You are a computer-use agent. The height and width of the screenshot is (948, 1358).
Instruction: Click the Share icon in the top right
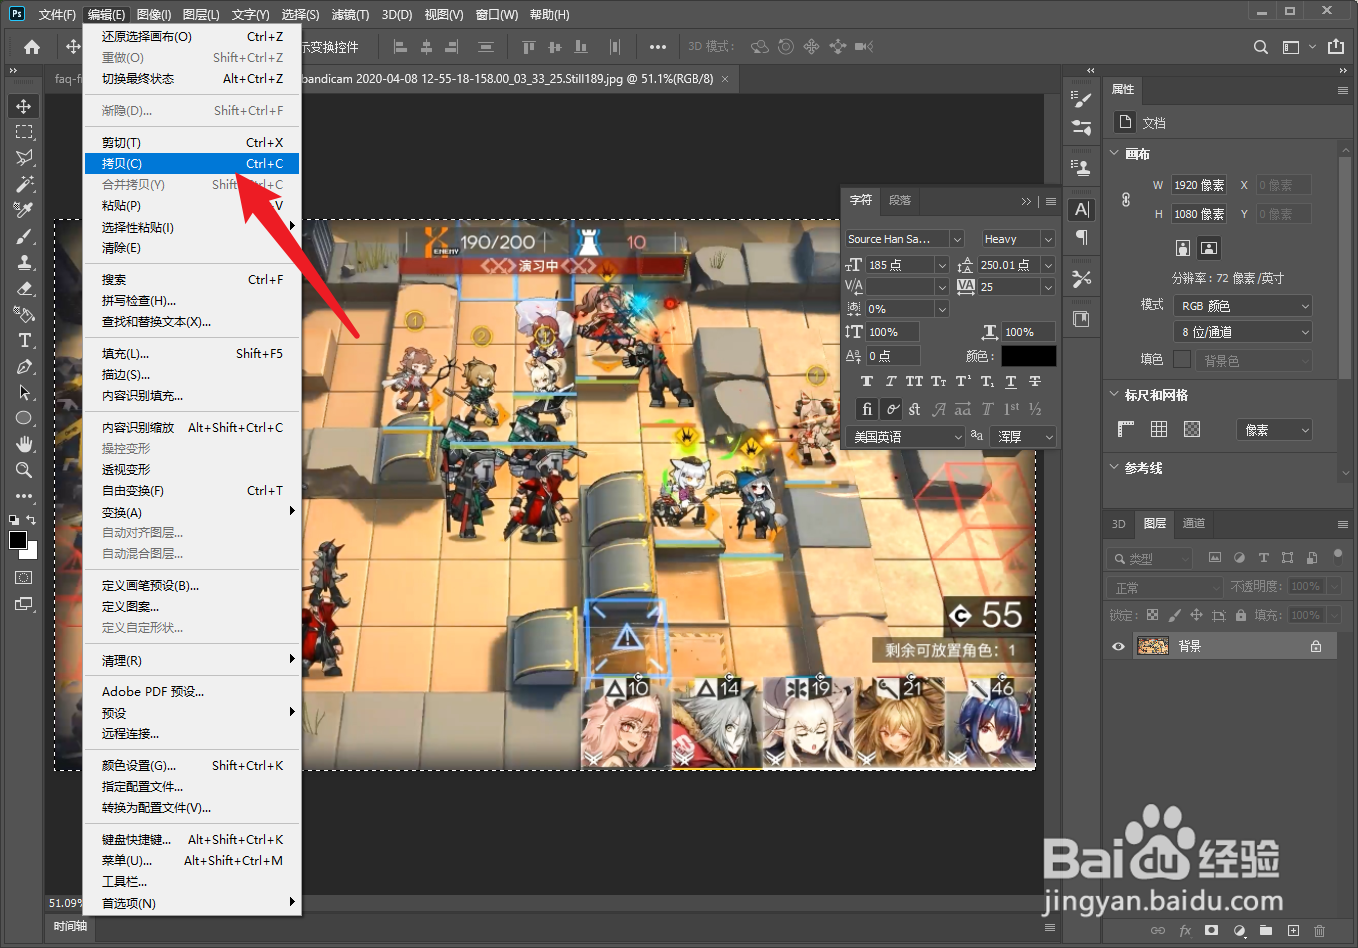coord(1336,47)
